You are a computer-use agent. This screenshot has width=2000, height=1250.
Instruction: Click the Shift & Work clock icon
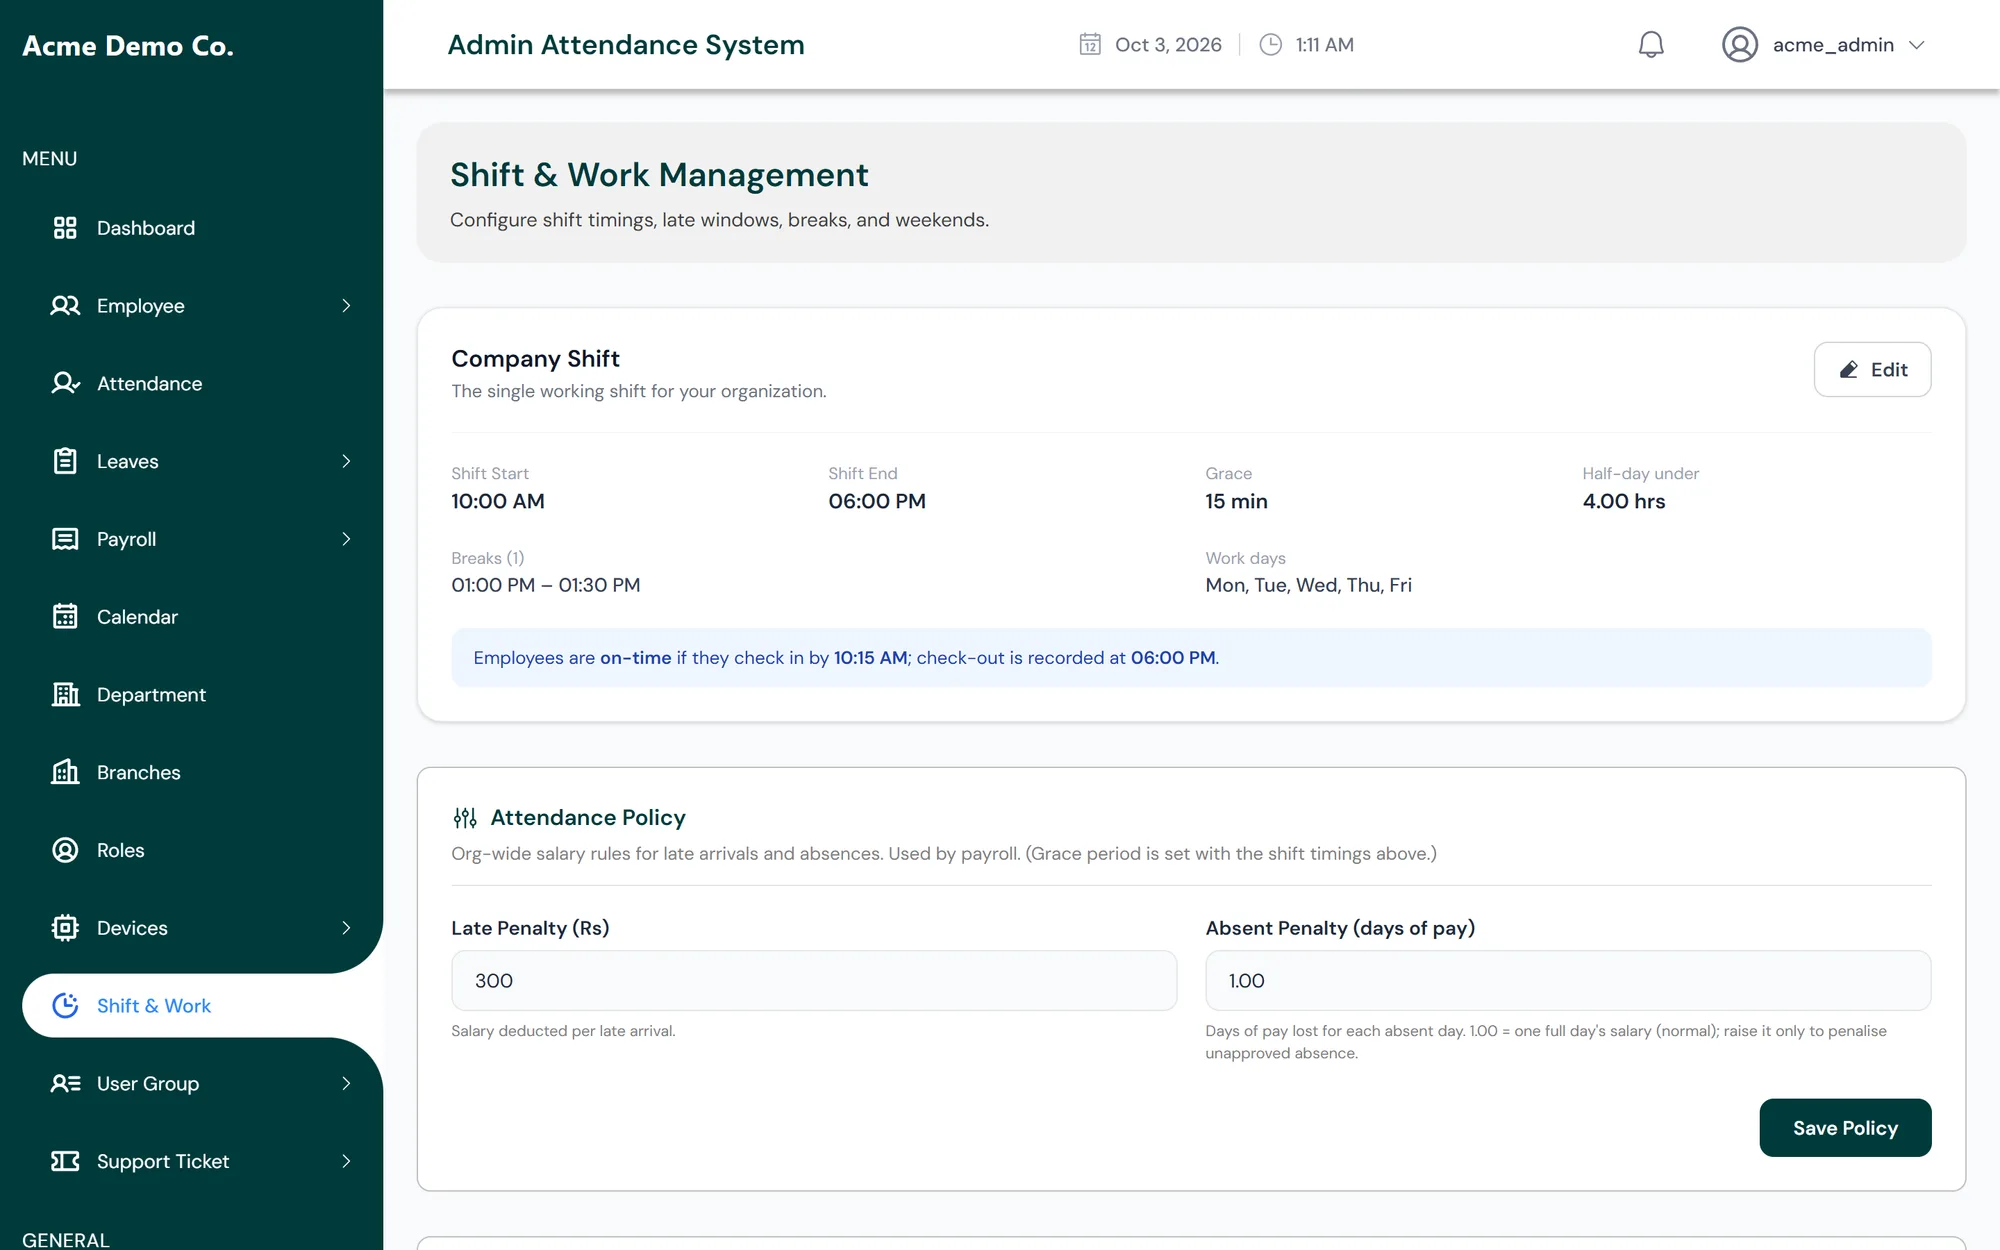[x=65, y=1006]
